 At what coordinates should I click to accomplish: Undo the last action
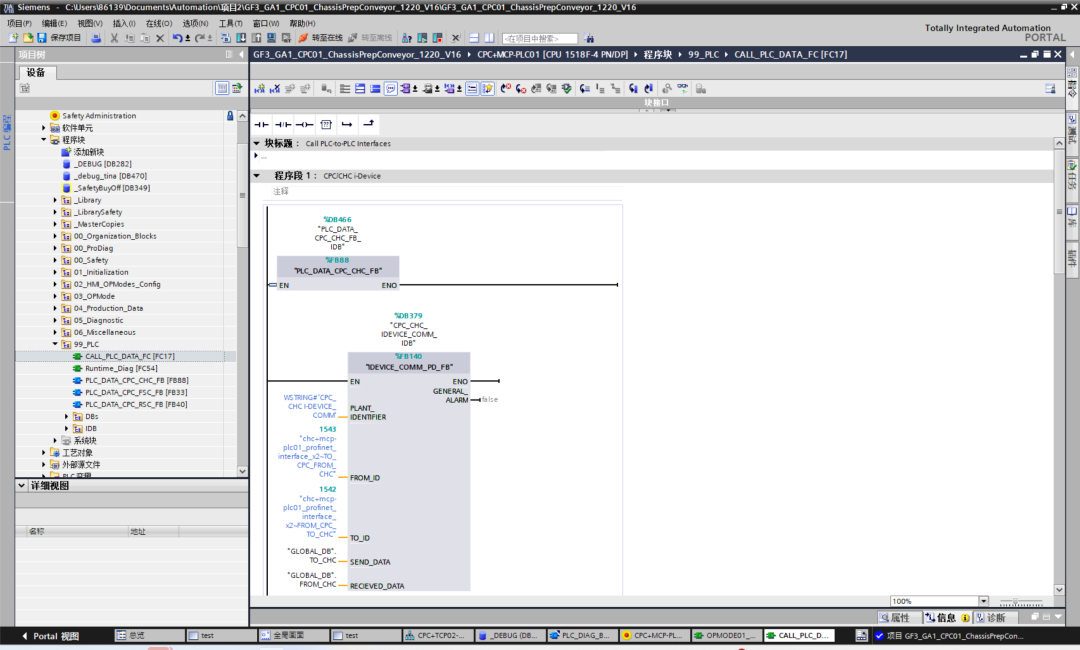178,38
